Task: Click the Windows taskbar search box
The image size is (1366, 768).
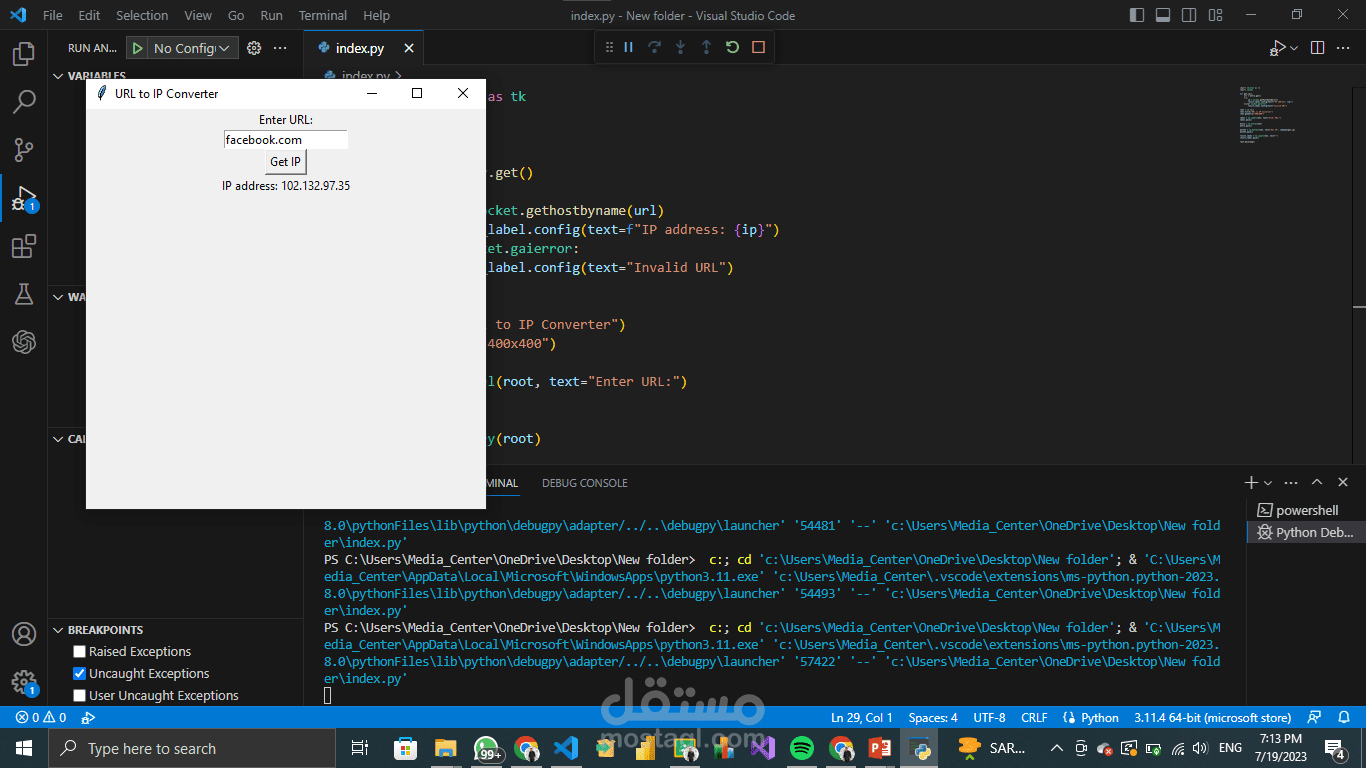Action: point(192,748)
